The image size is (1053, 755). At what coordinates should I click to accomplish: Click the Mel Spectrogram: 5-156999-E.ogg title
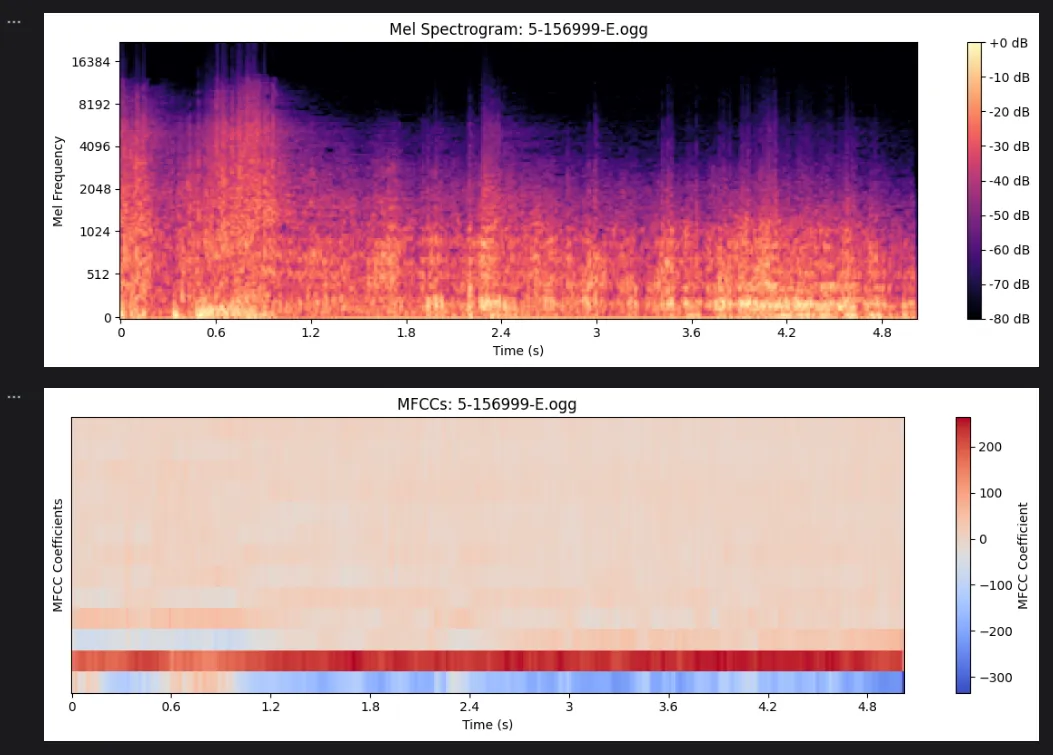point(518,30)
